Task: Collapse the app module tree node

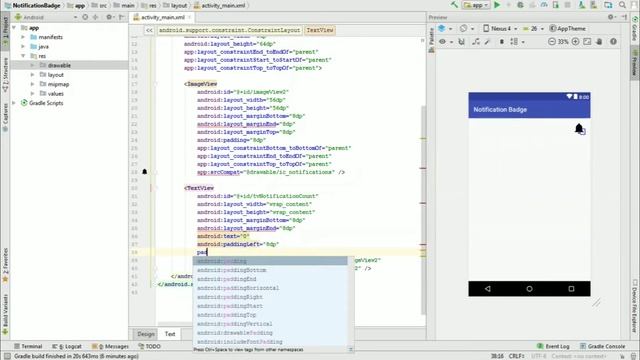Action: (14, 28)
